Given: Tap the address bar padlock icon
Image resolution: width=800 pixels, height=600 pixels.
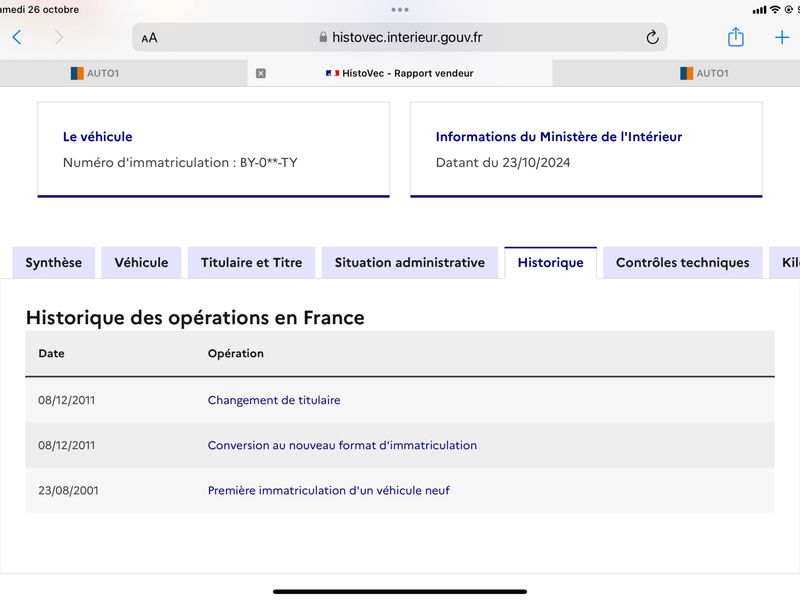Looking at the screenshot, I should (x=323, y=37).
